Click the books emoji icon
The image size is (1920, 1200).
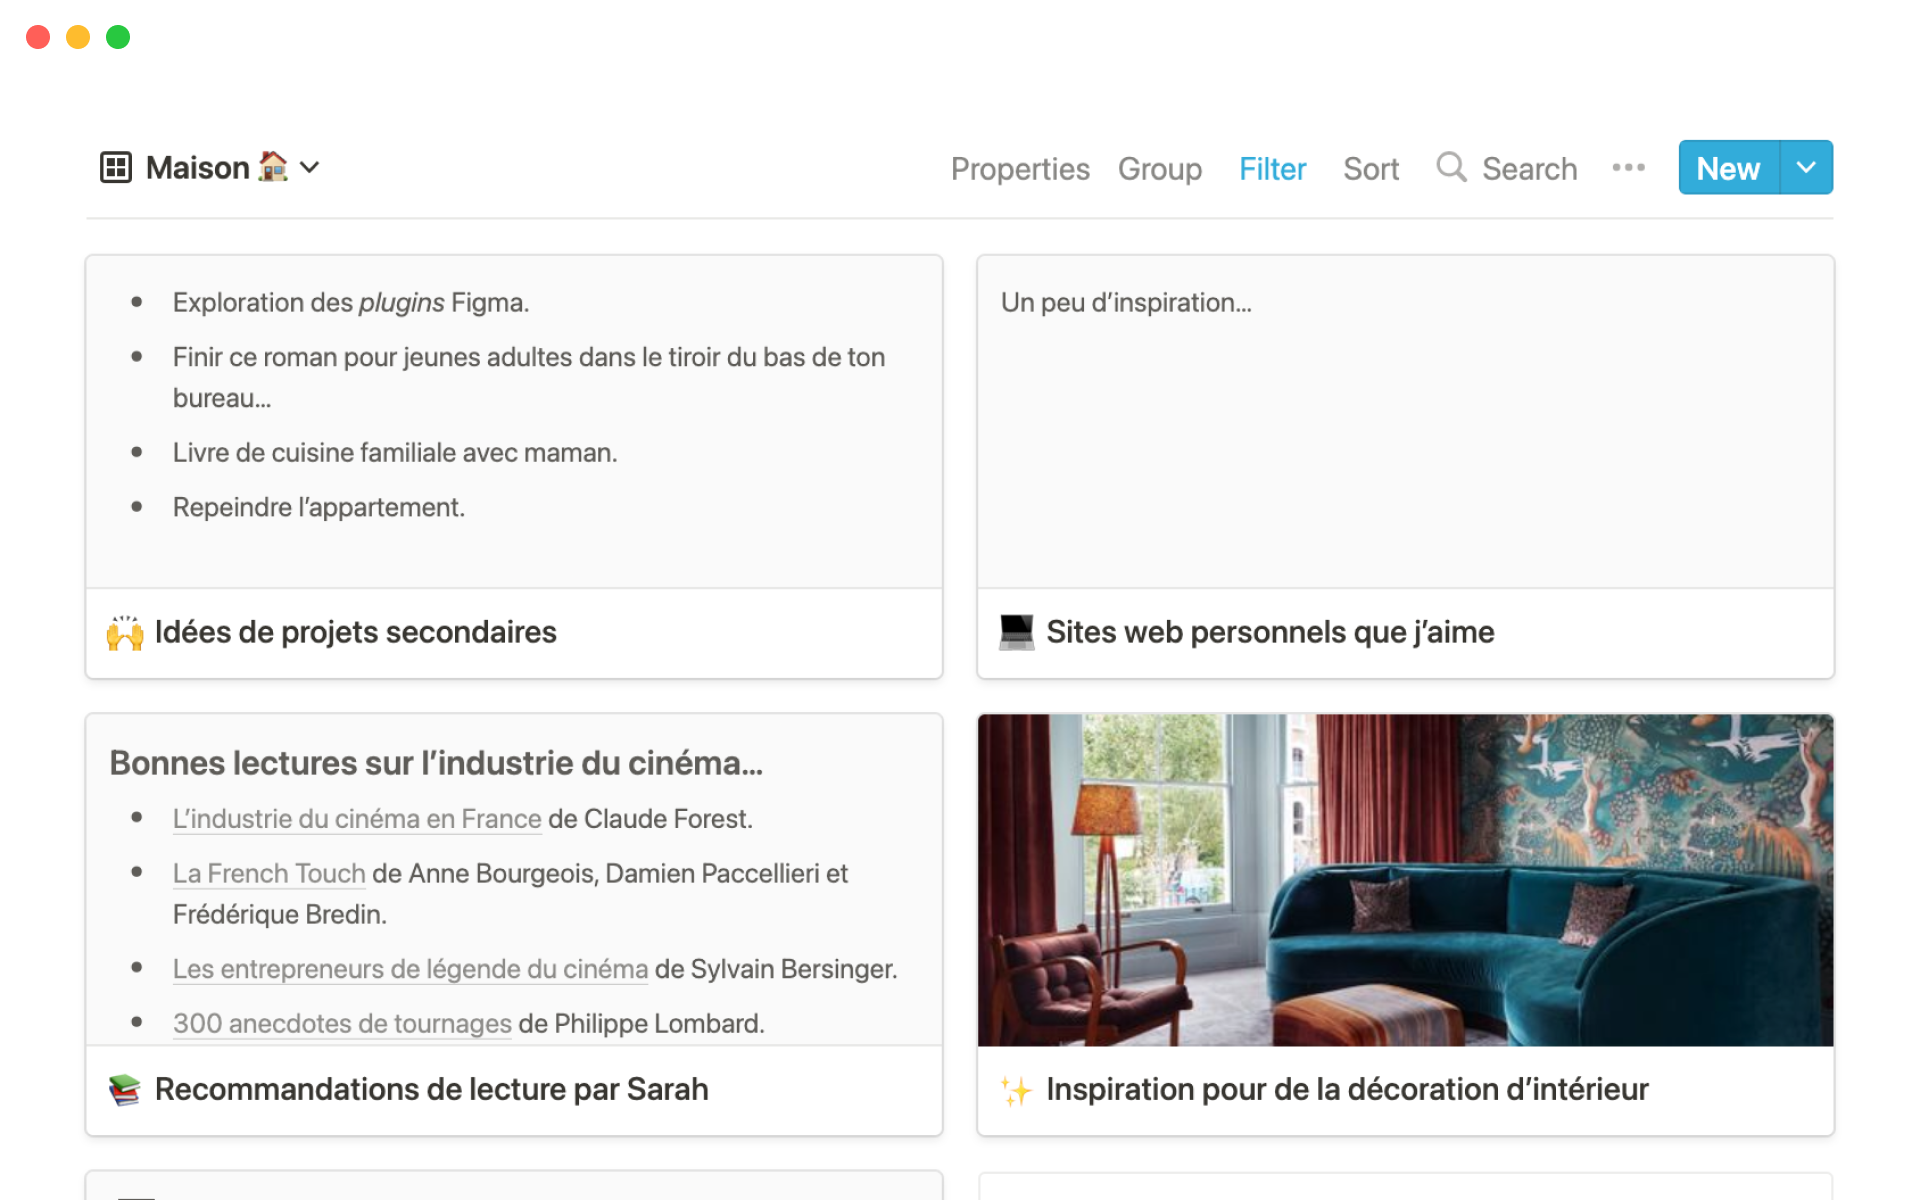125,1090
